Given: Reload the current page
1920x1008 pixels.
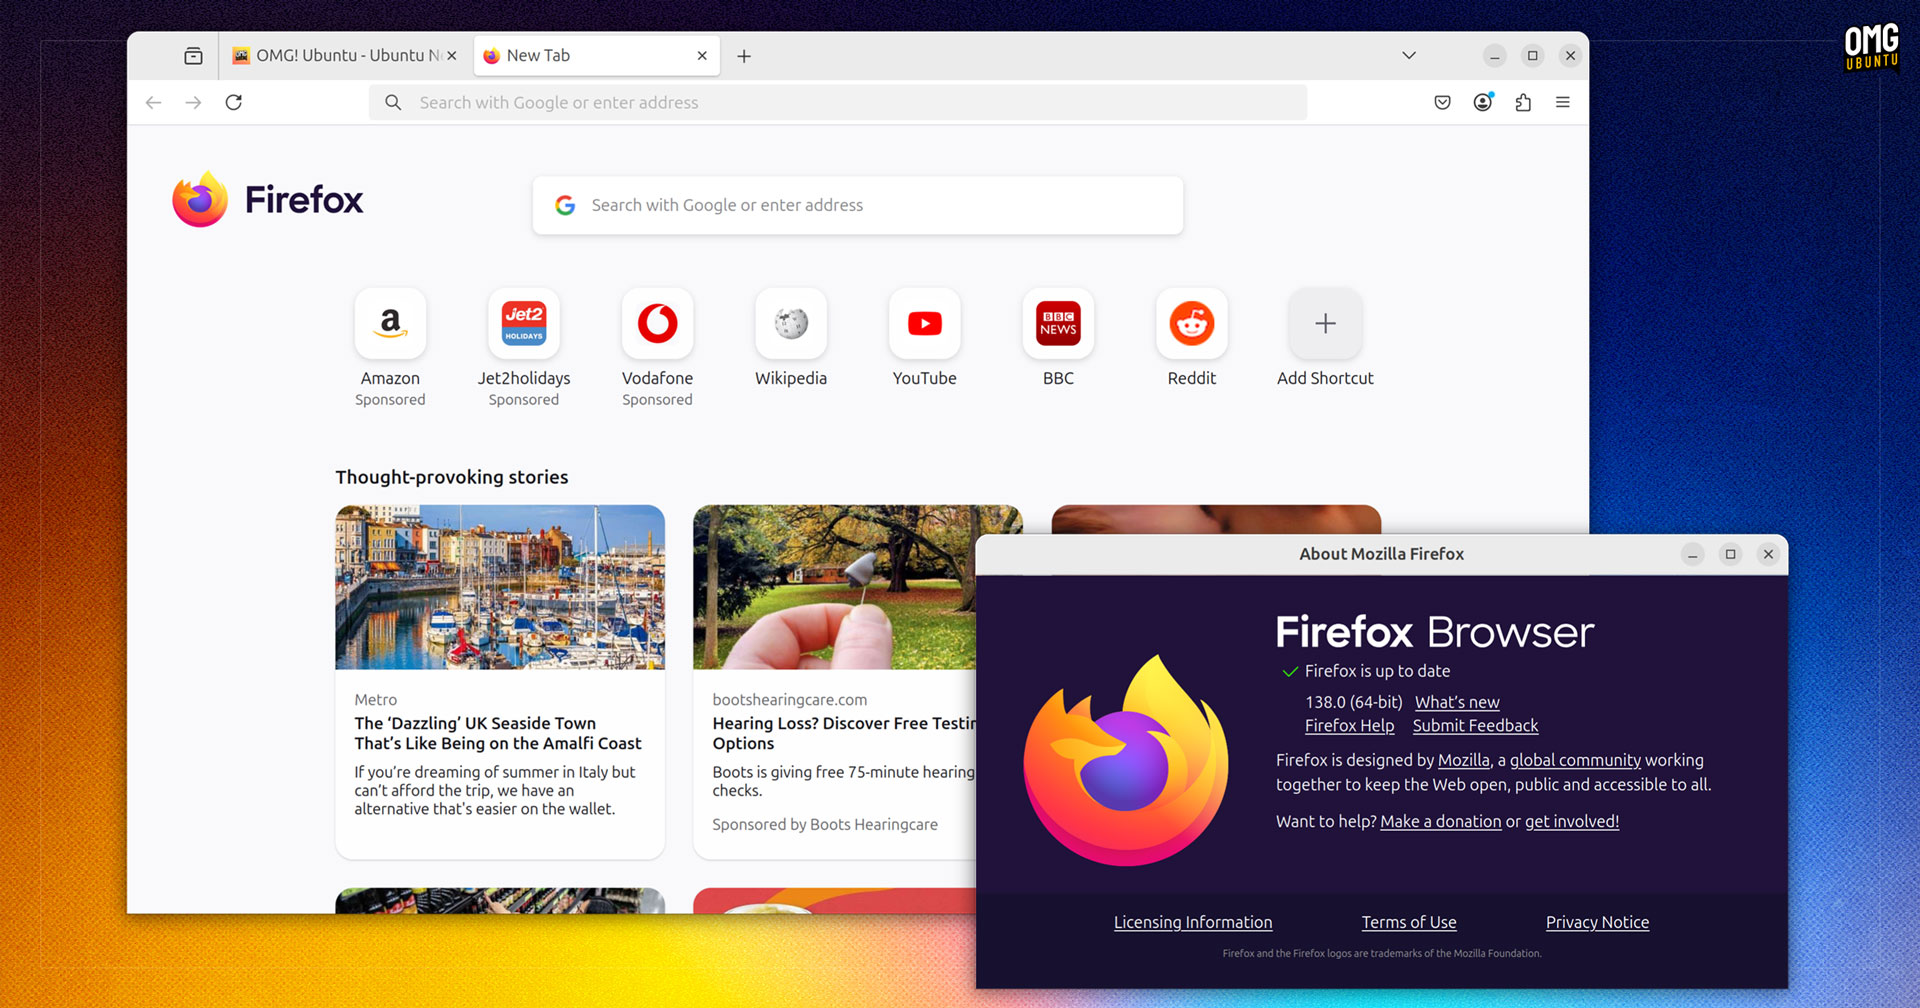Looking at the screenshot, I should [233, 102].
